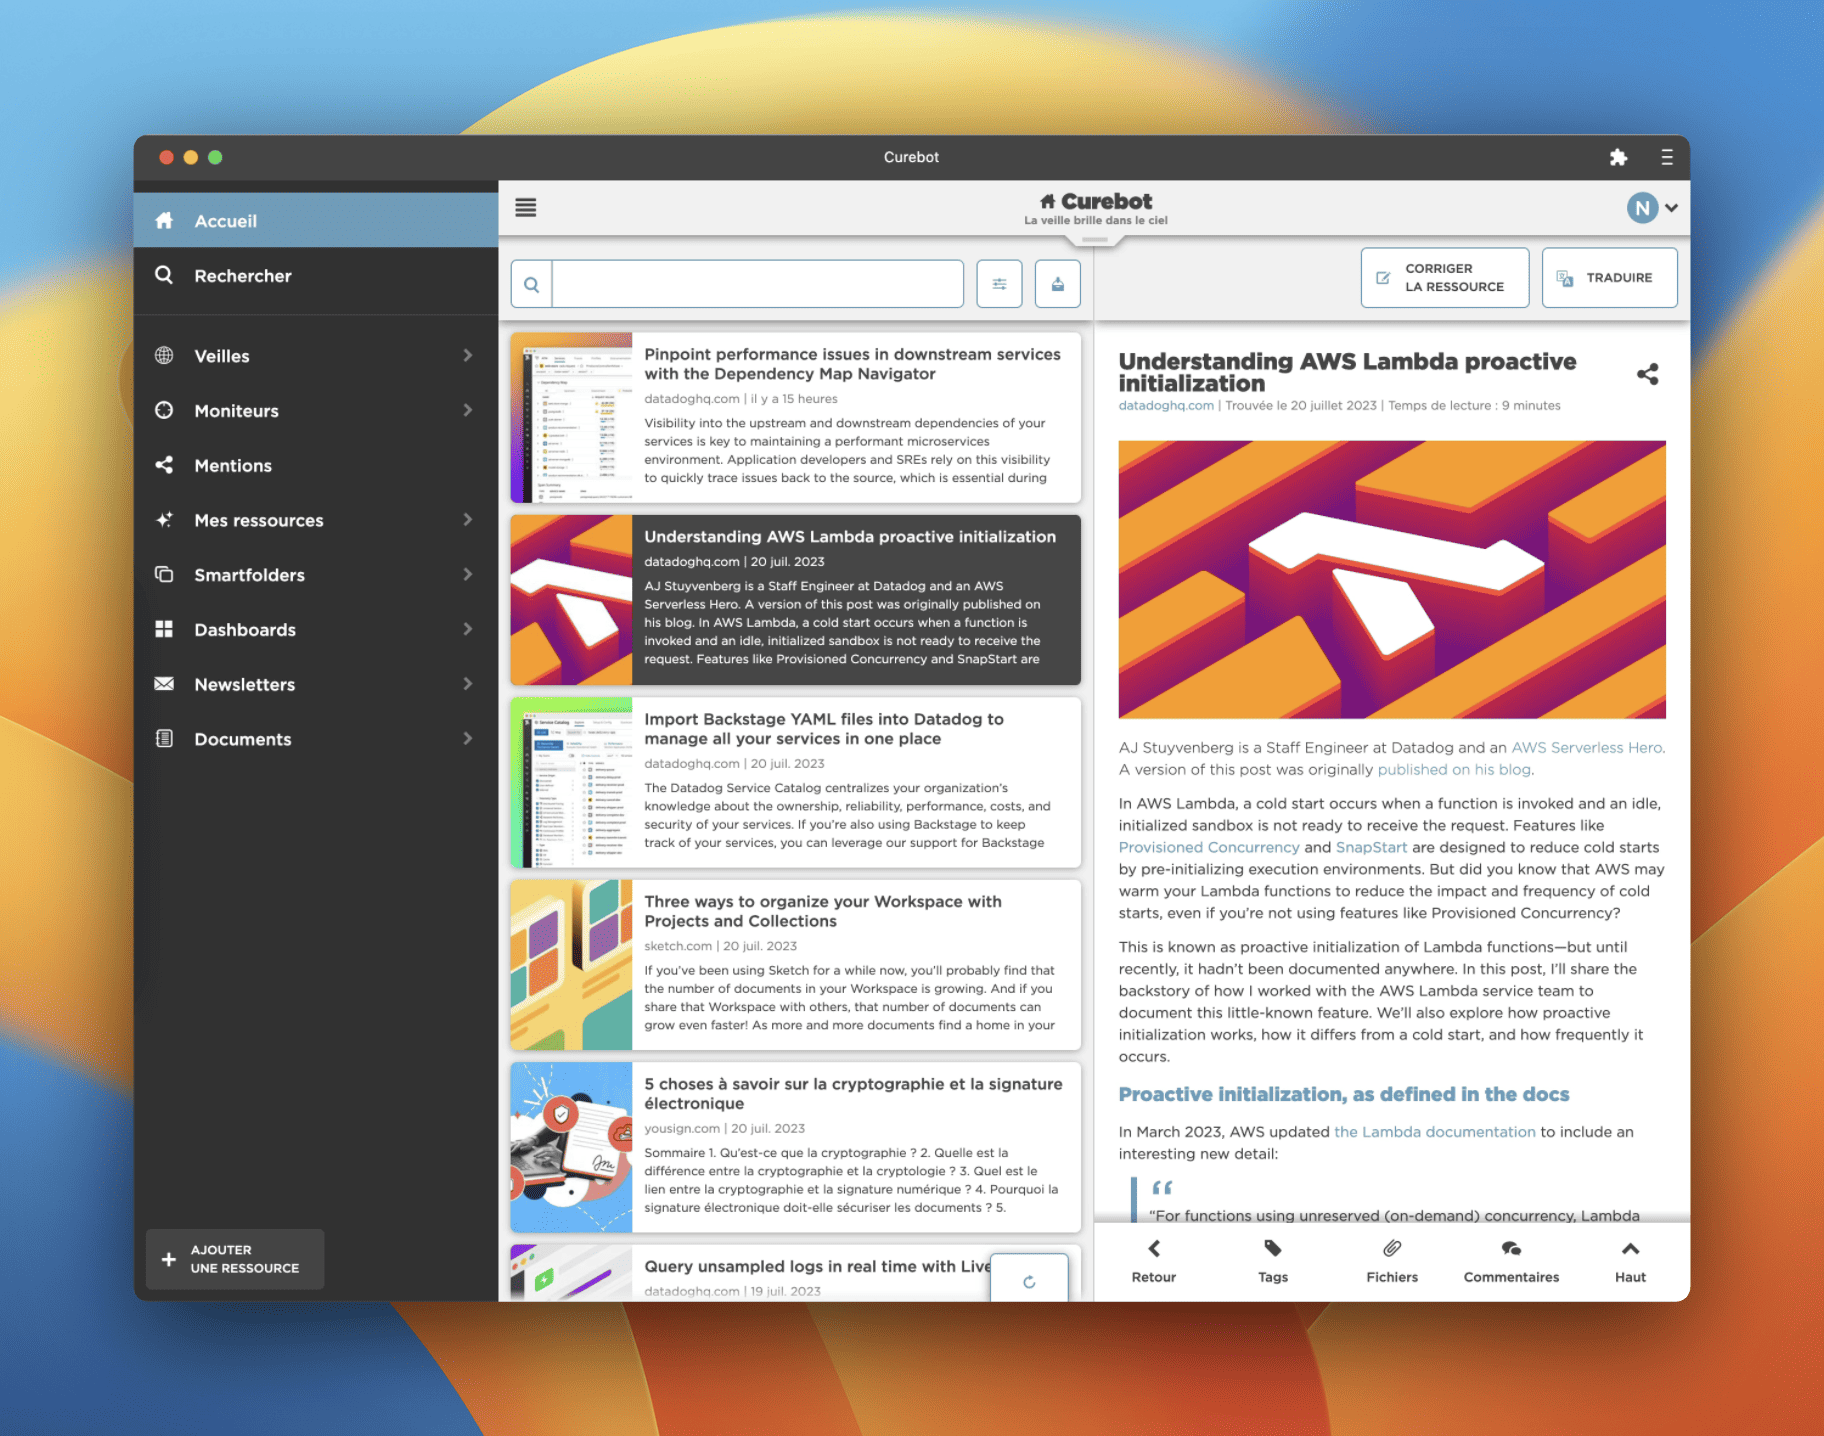
Task: Expand the Moniteurs submenu chevron
Action: [x=467, y=410]
